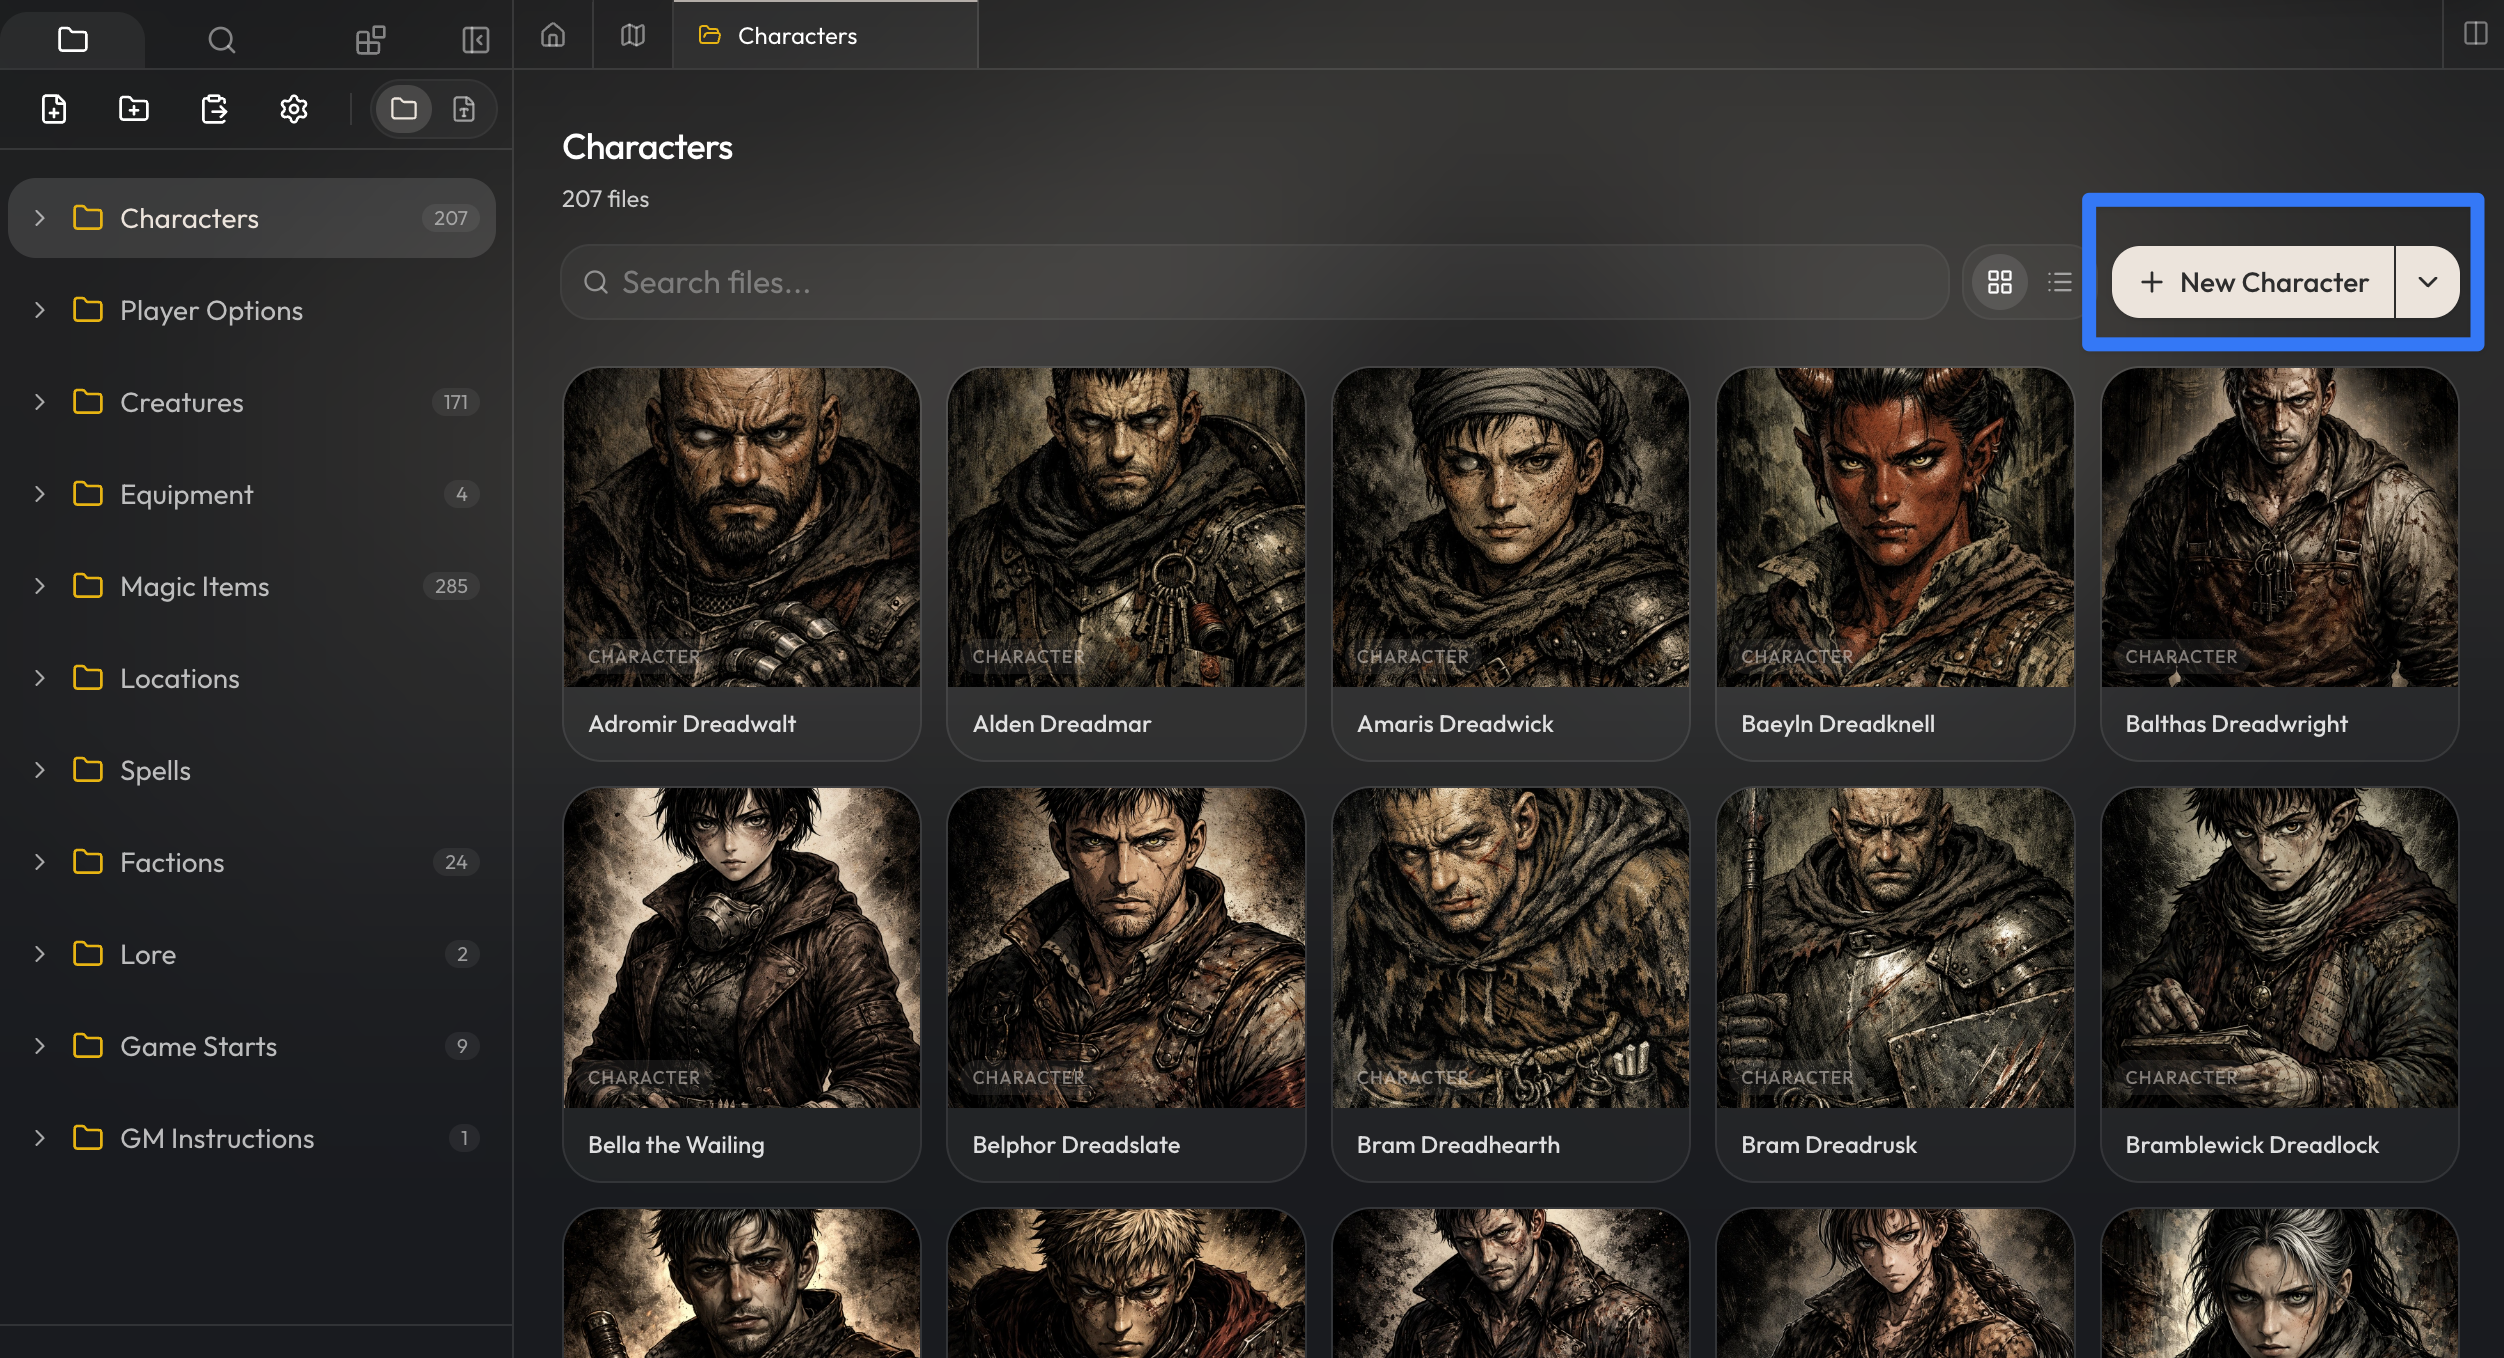This screenshot has width=2504, height=1358.
Task: Click the 171 count badge on Creatures
Action: (x=456, y=402)
